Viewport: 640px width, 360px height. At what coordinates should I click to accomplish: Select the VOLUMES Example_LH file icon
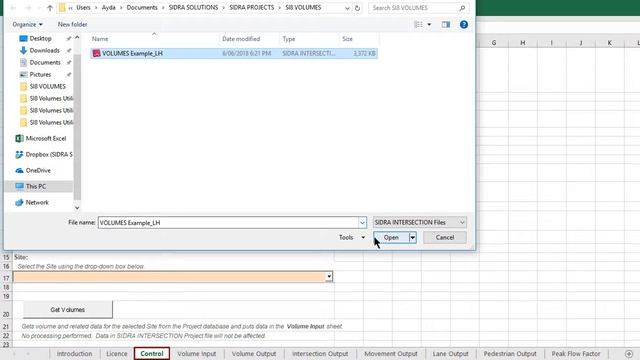(96, 53)
